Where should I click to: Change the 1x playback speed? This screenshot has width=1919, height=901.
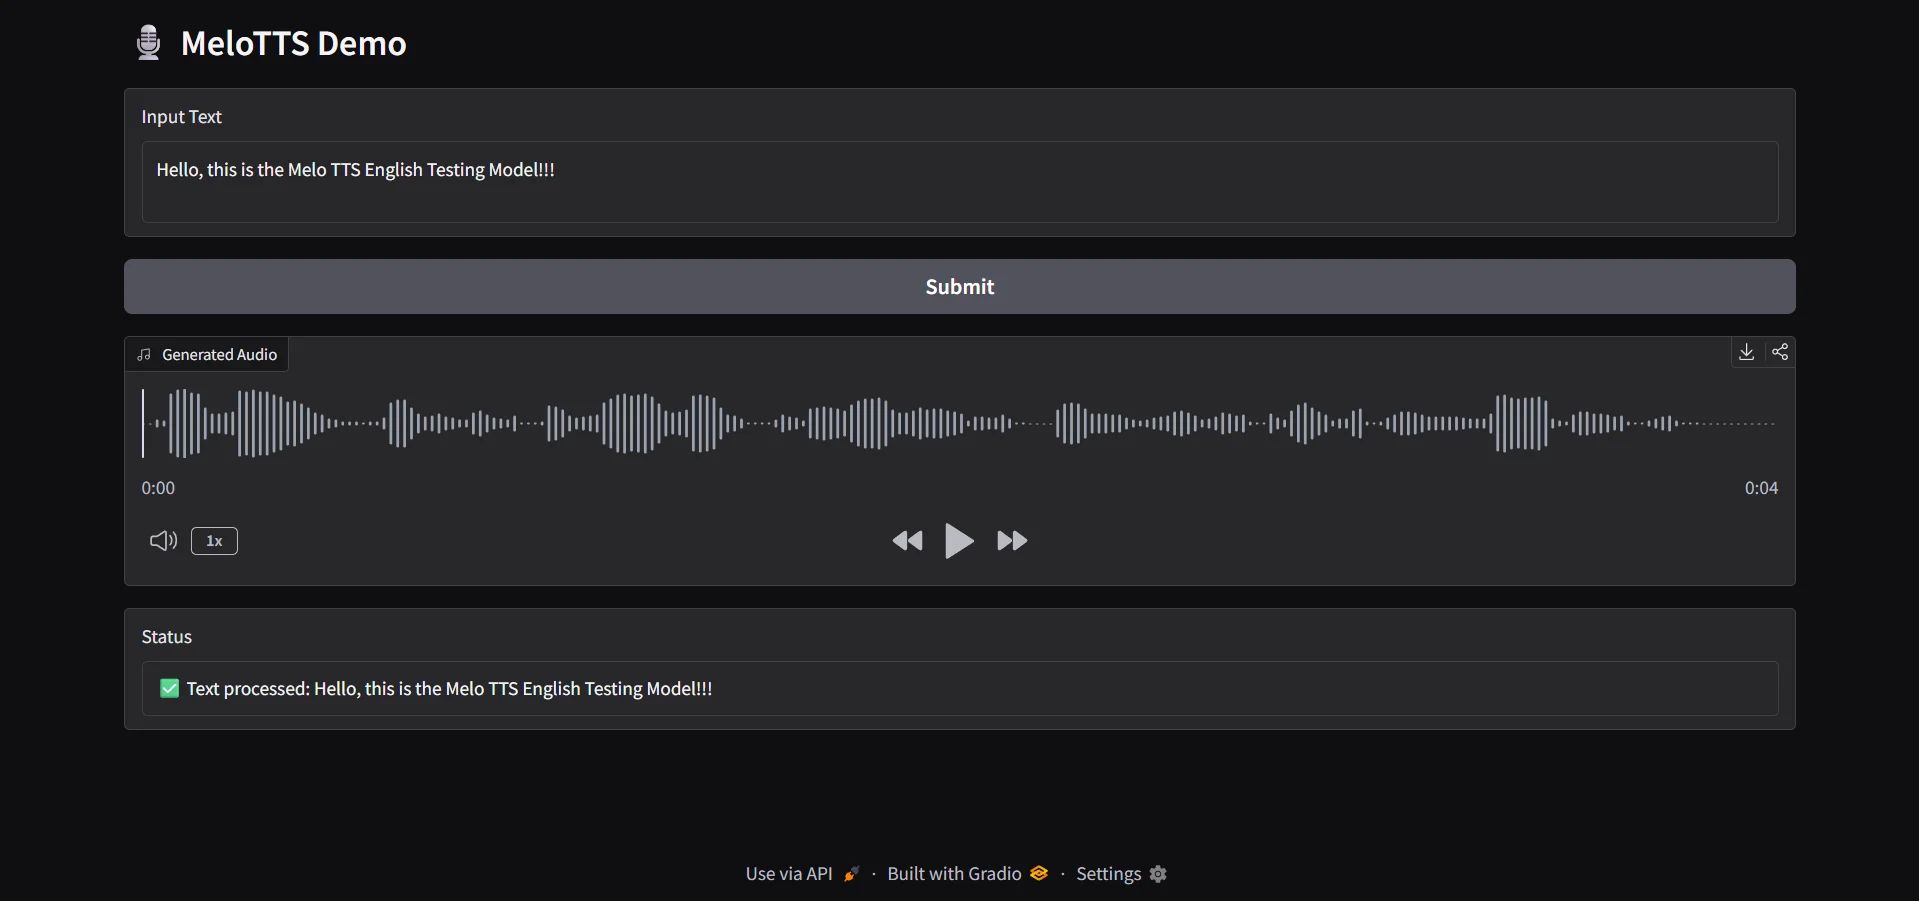tap(214, 541)
